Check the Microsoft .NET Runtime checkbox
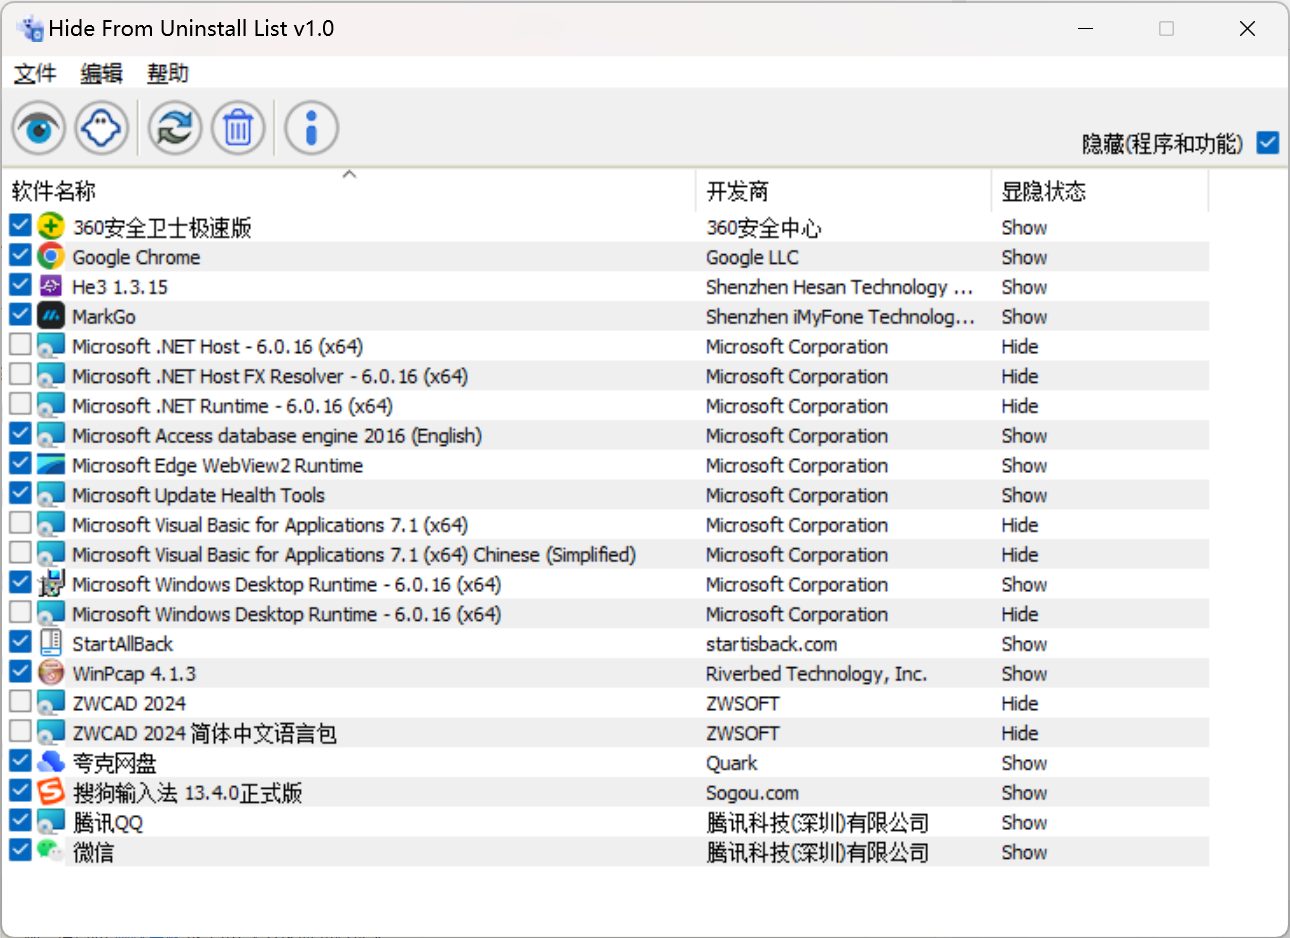Image resolution: width=1290 pixels, height=938 pixels. point(20,404)
